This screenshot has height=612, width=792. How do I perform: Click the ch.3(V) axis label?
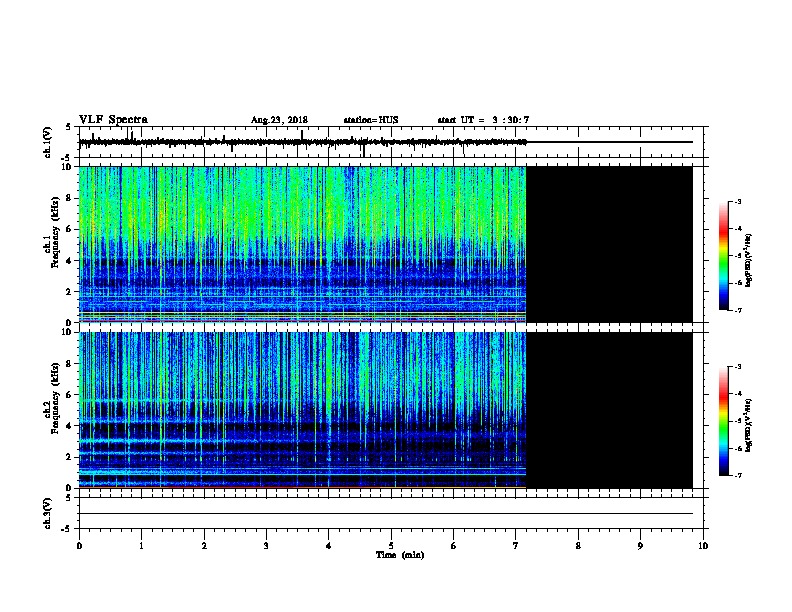coord(48,513)
